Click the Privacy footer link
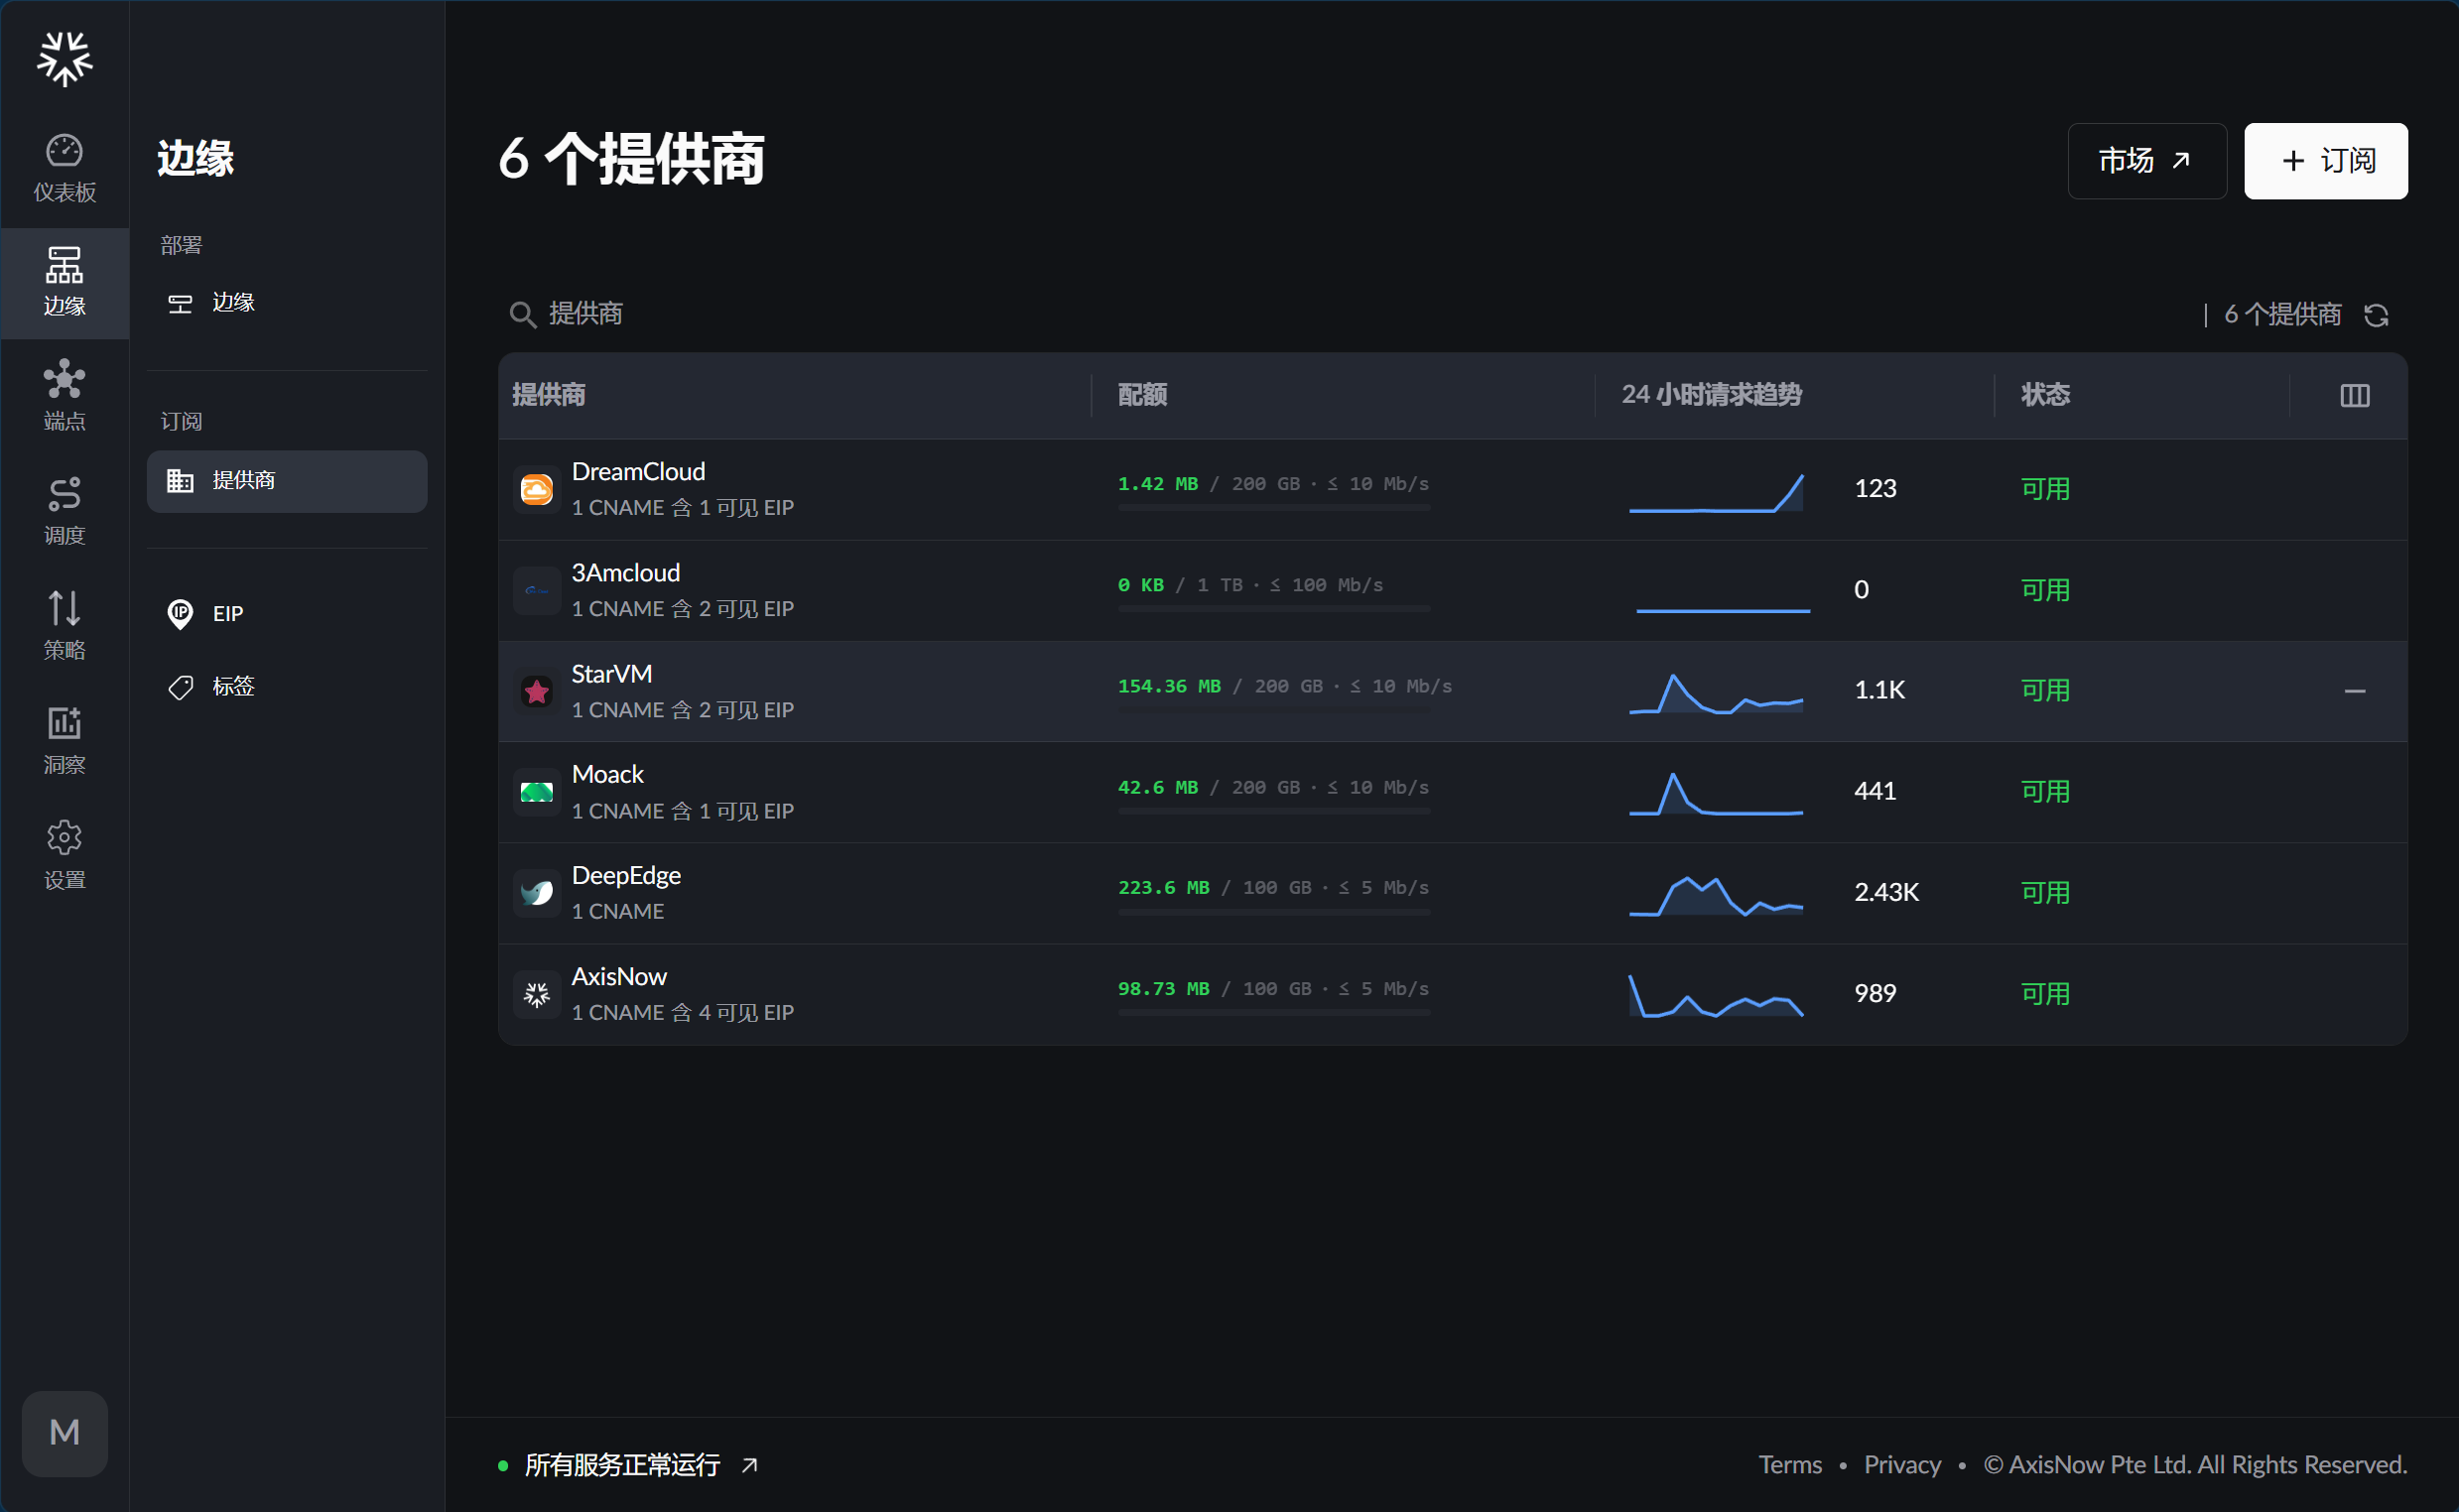 tap(1901, 1465)
